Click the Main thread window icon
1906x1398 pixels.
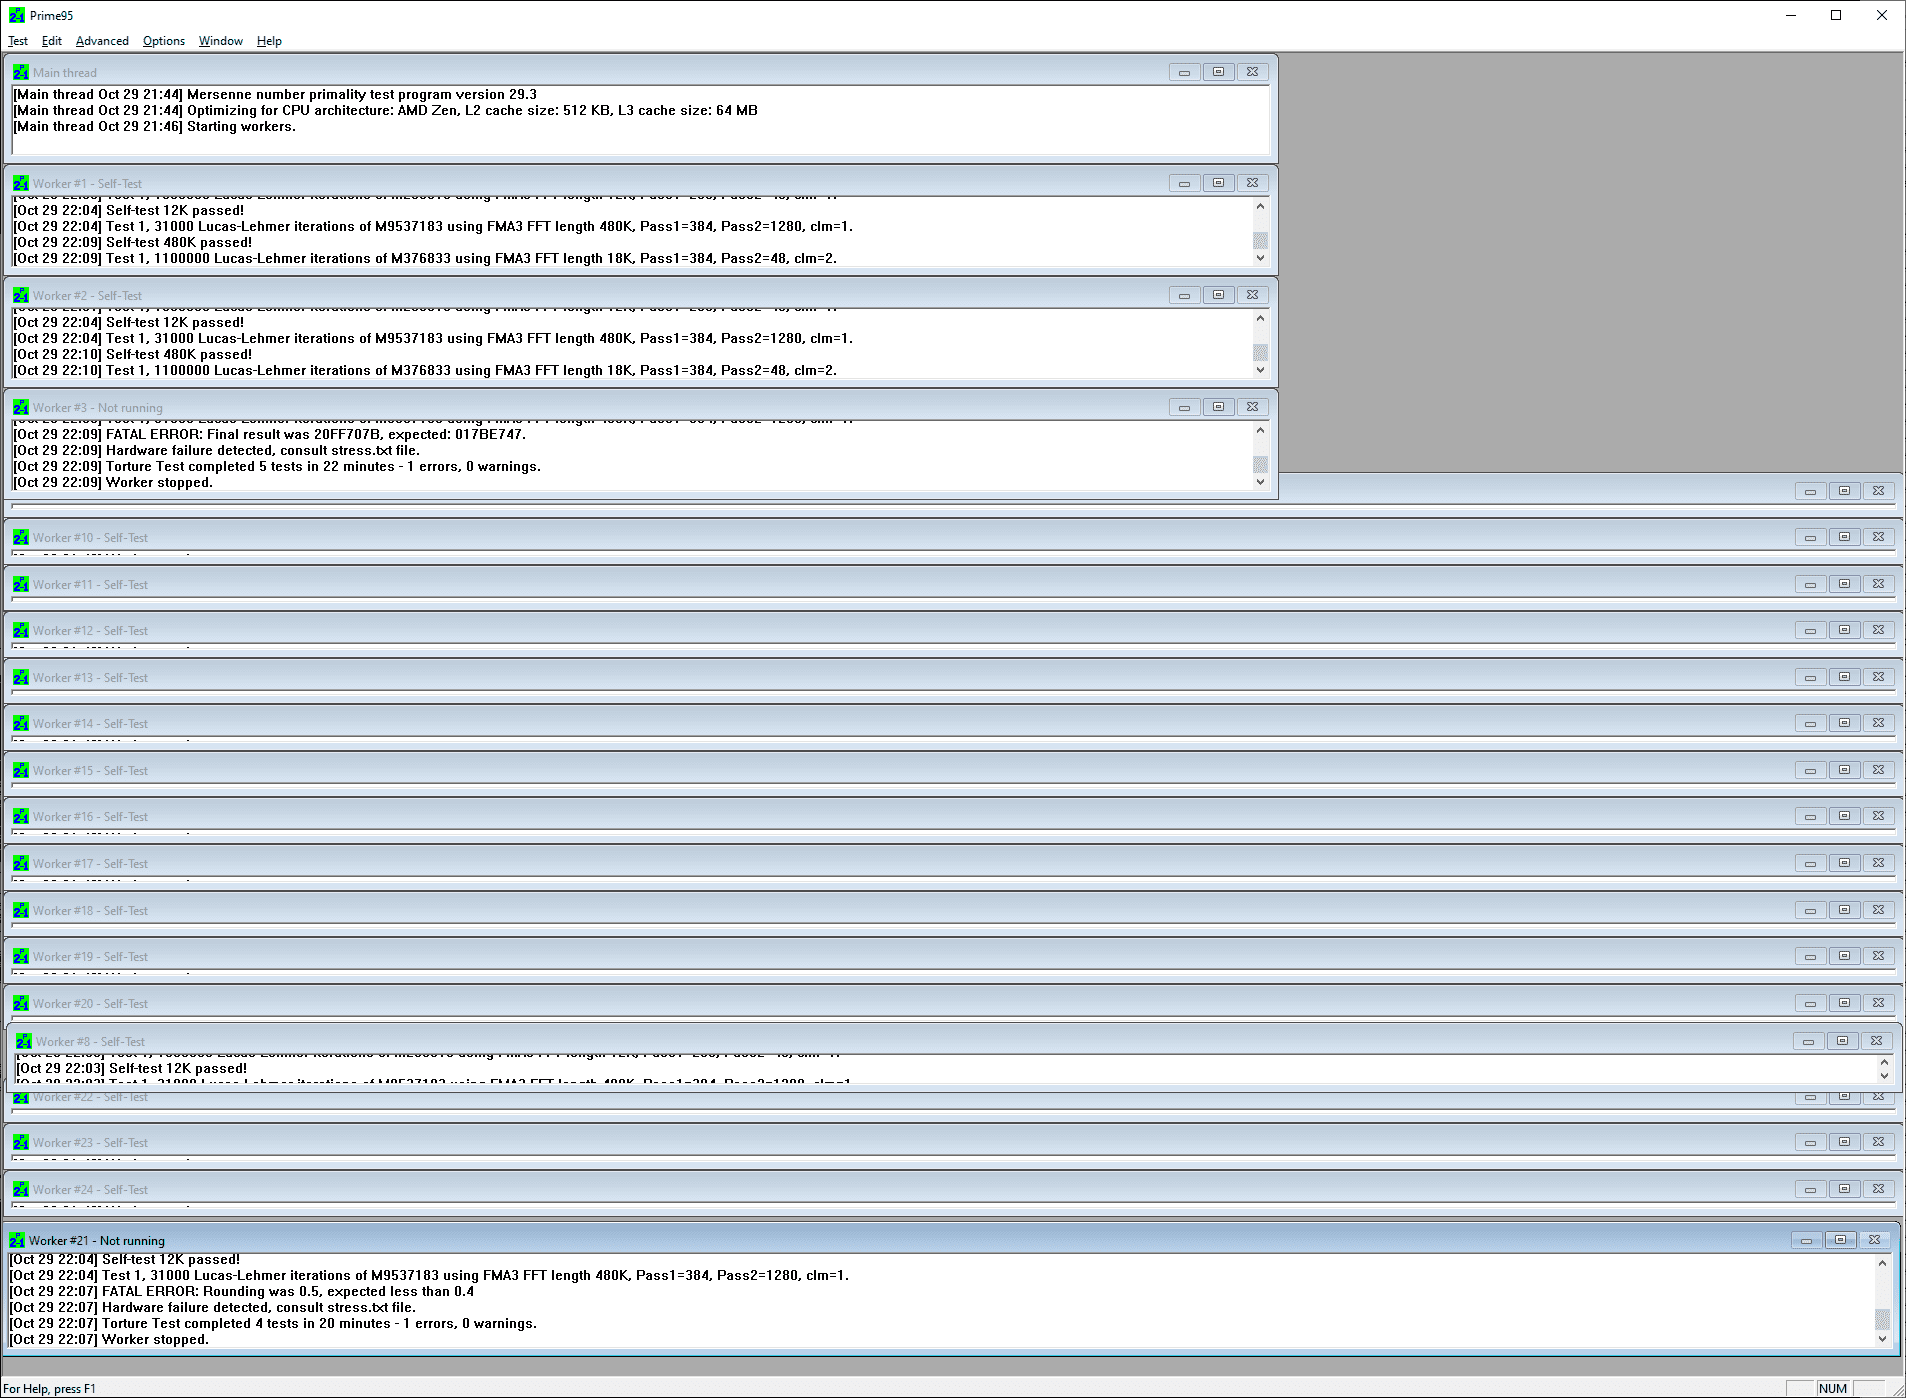pyautogui.click(x=21, y=72)
